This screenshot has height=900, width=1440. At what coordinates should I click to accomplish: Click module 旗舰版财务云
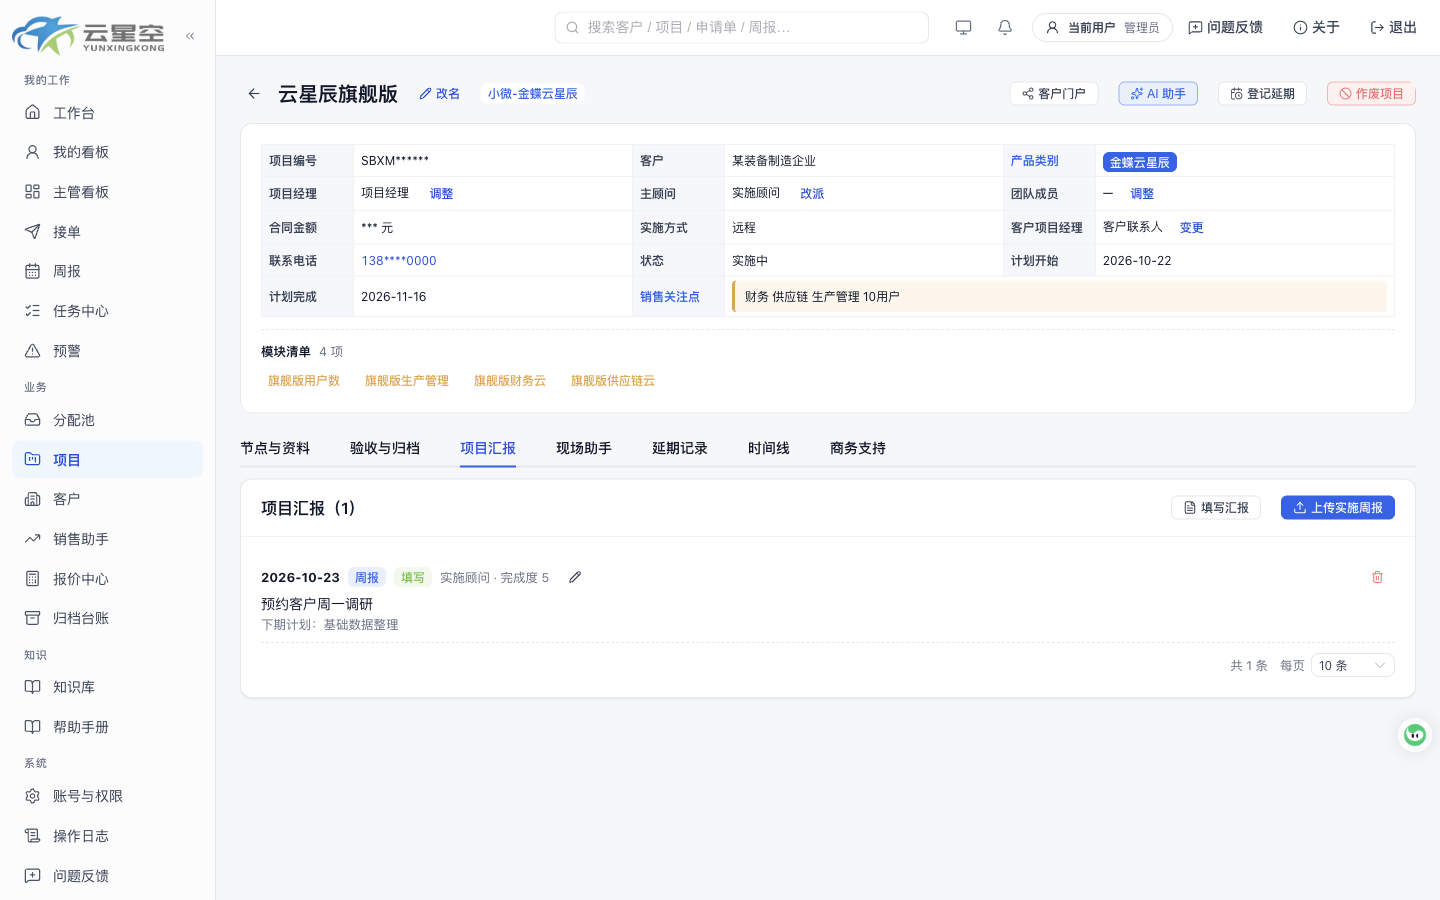510,381
